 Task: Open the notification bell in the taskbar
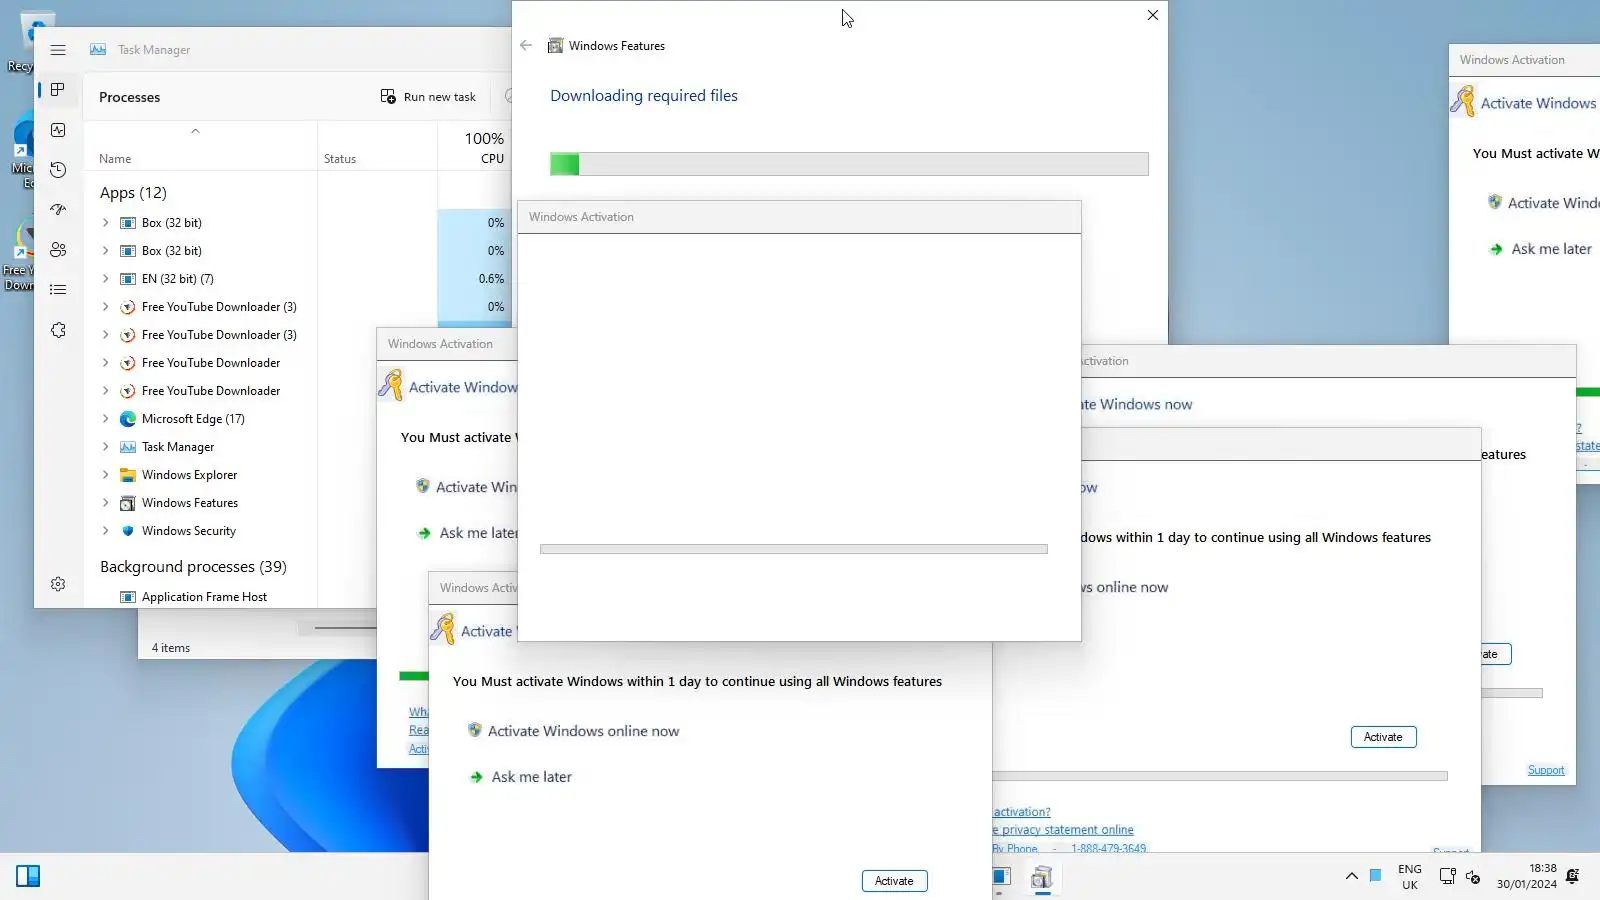[x=1572, y=876]
